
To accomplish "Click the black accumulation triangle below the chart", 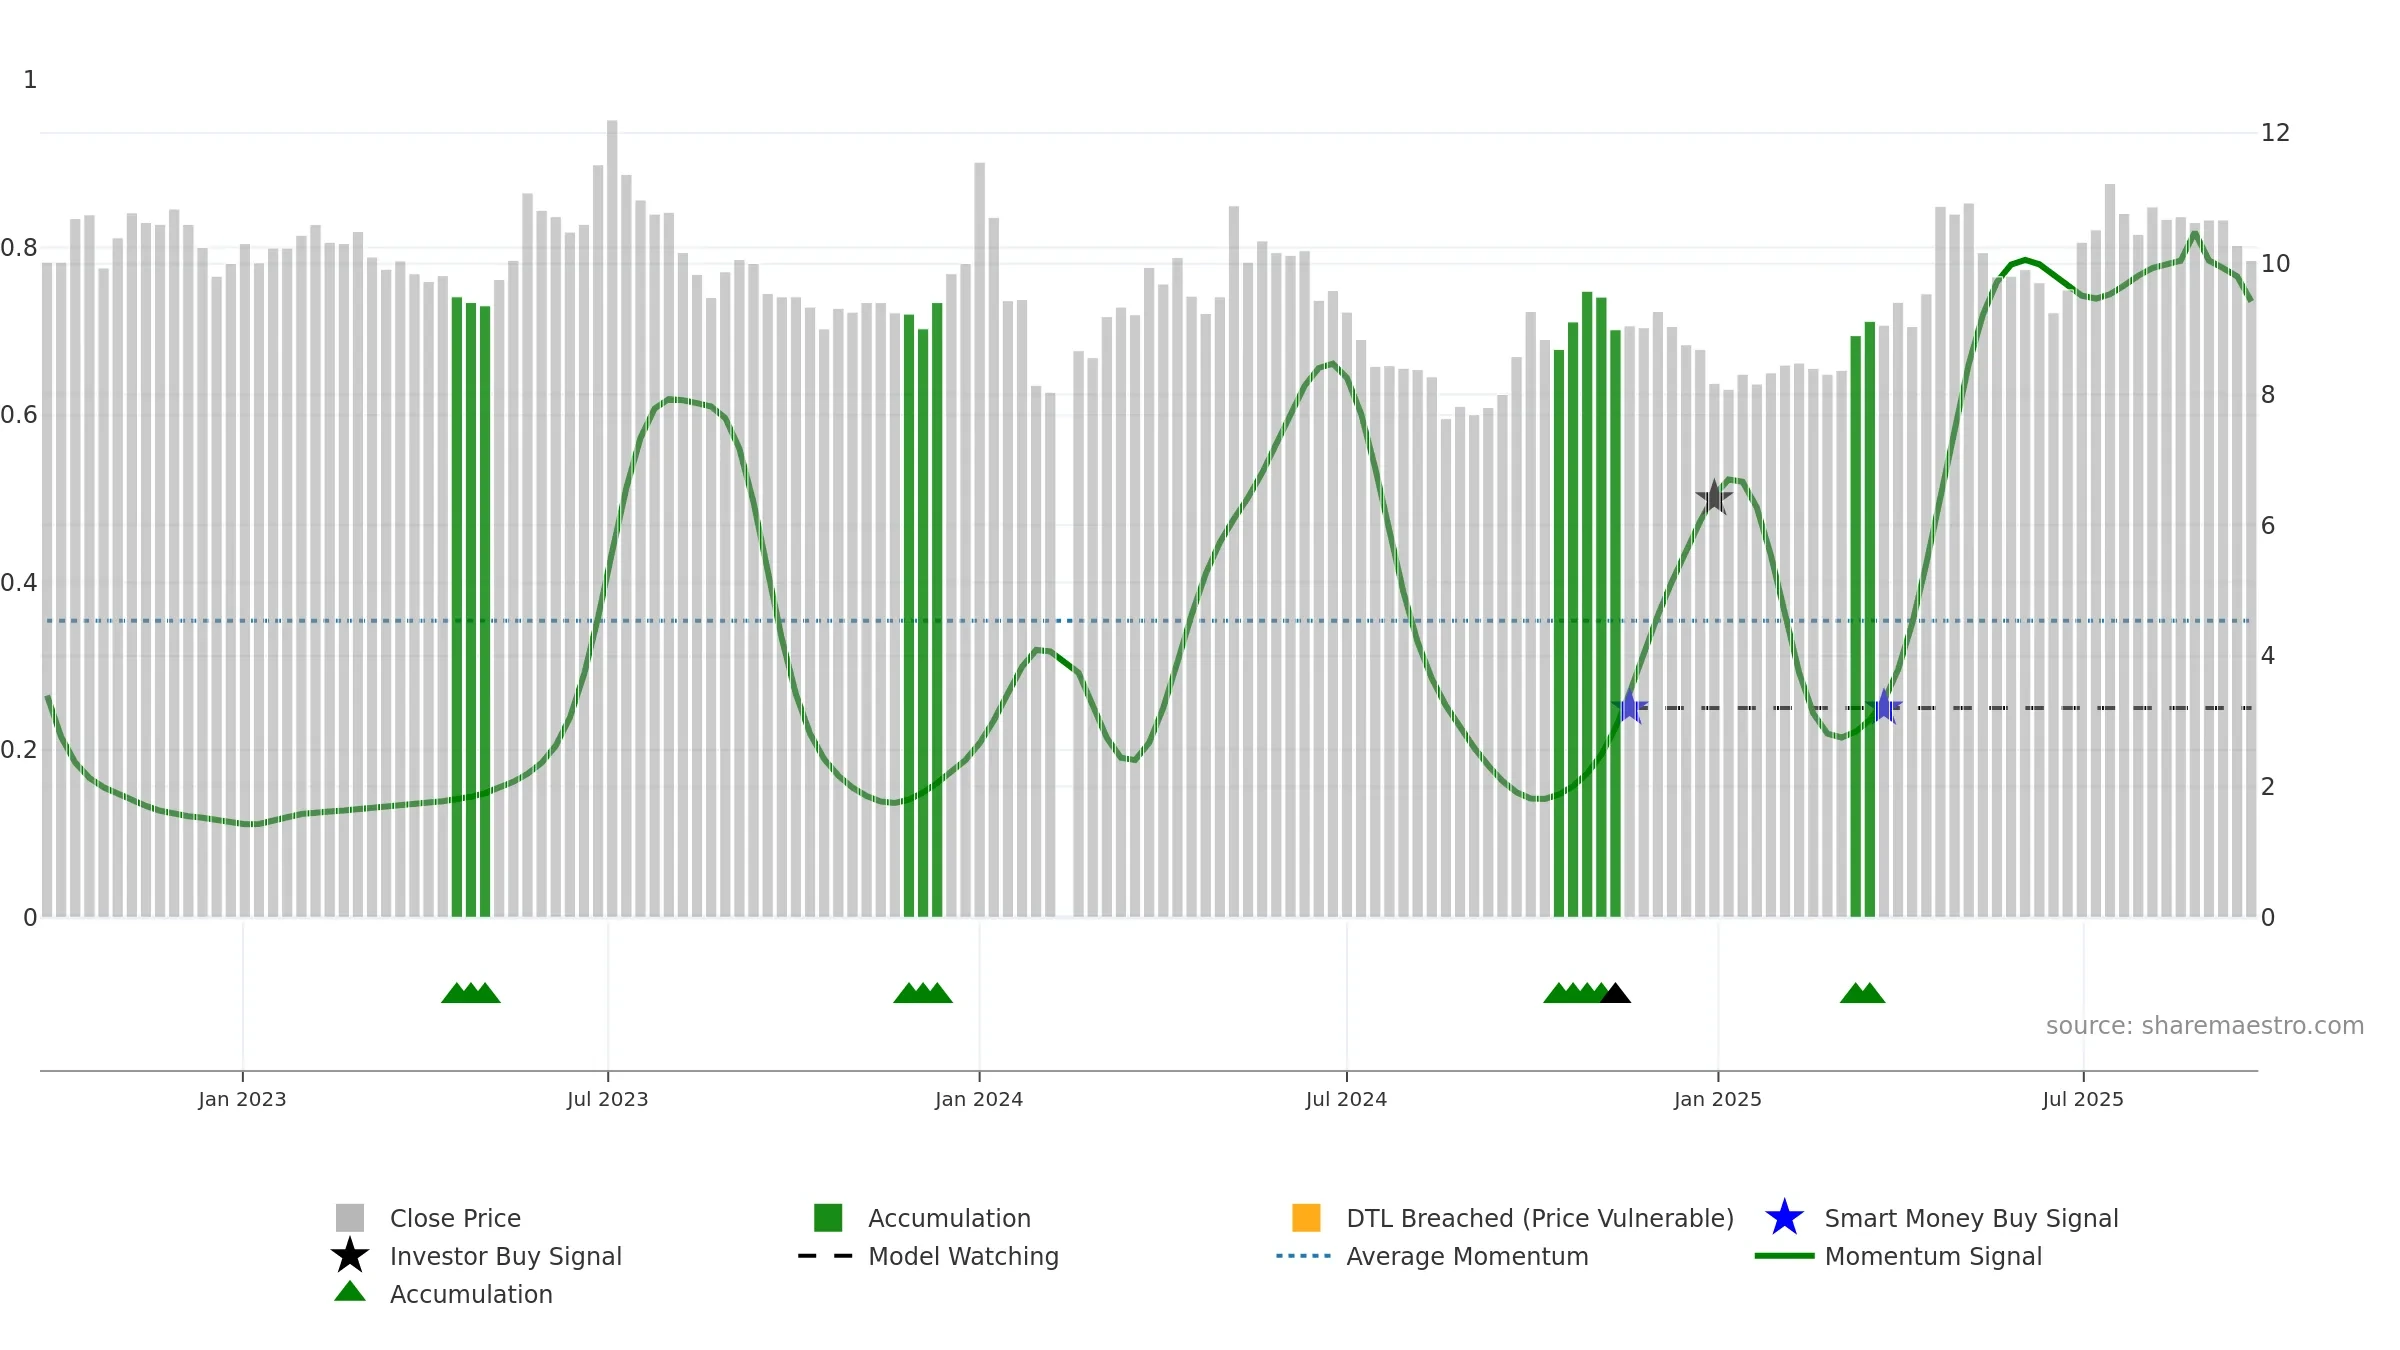I will coord(1615,993).
